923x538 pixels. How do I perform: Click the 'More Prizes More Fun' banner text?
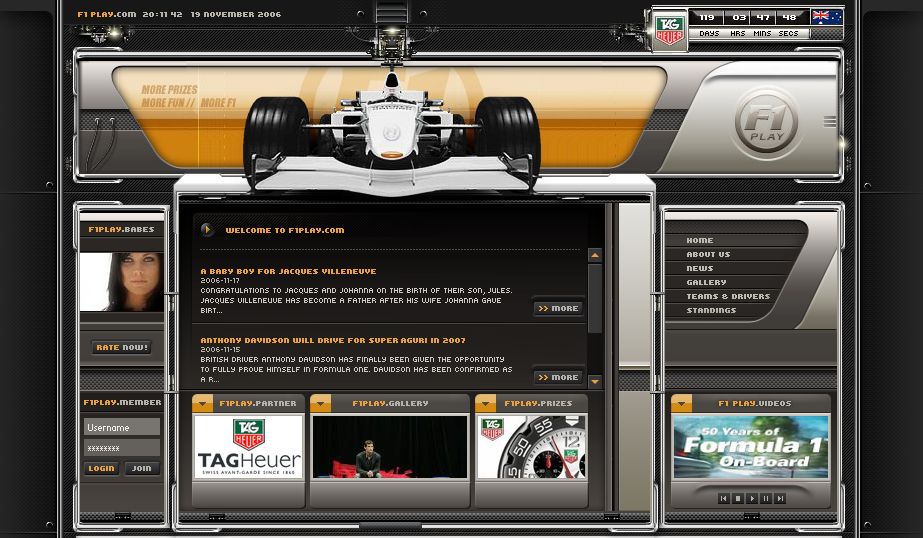tap(188, 96)
